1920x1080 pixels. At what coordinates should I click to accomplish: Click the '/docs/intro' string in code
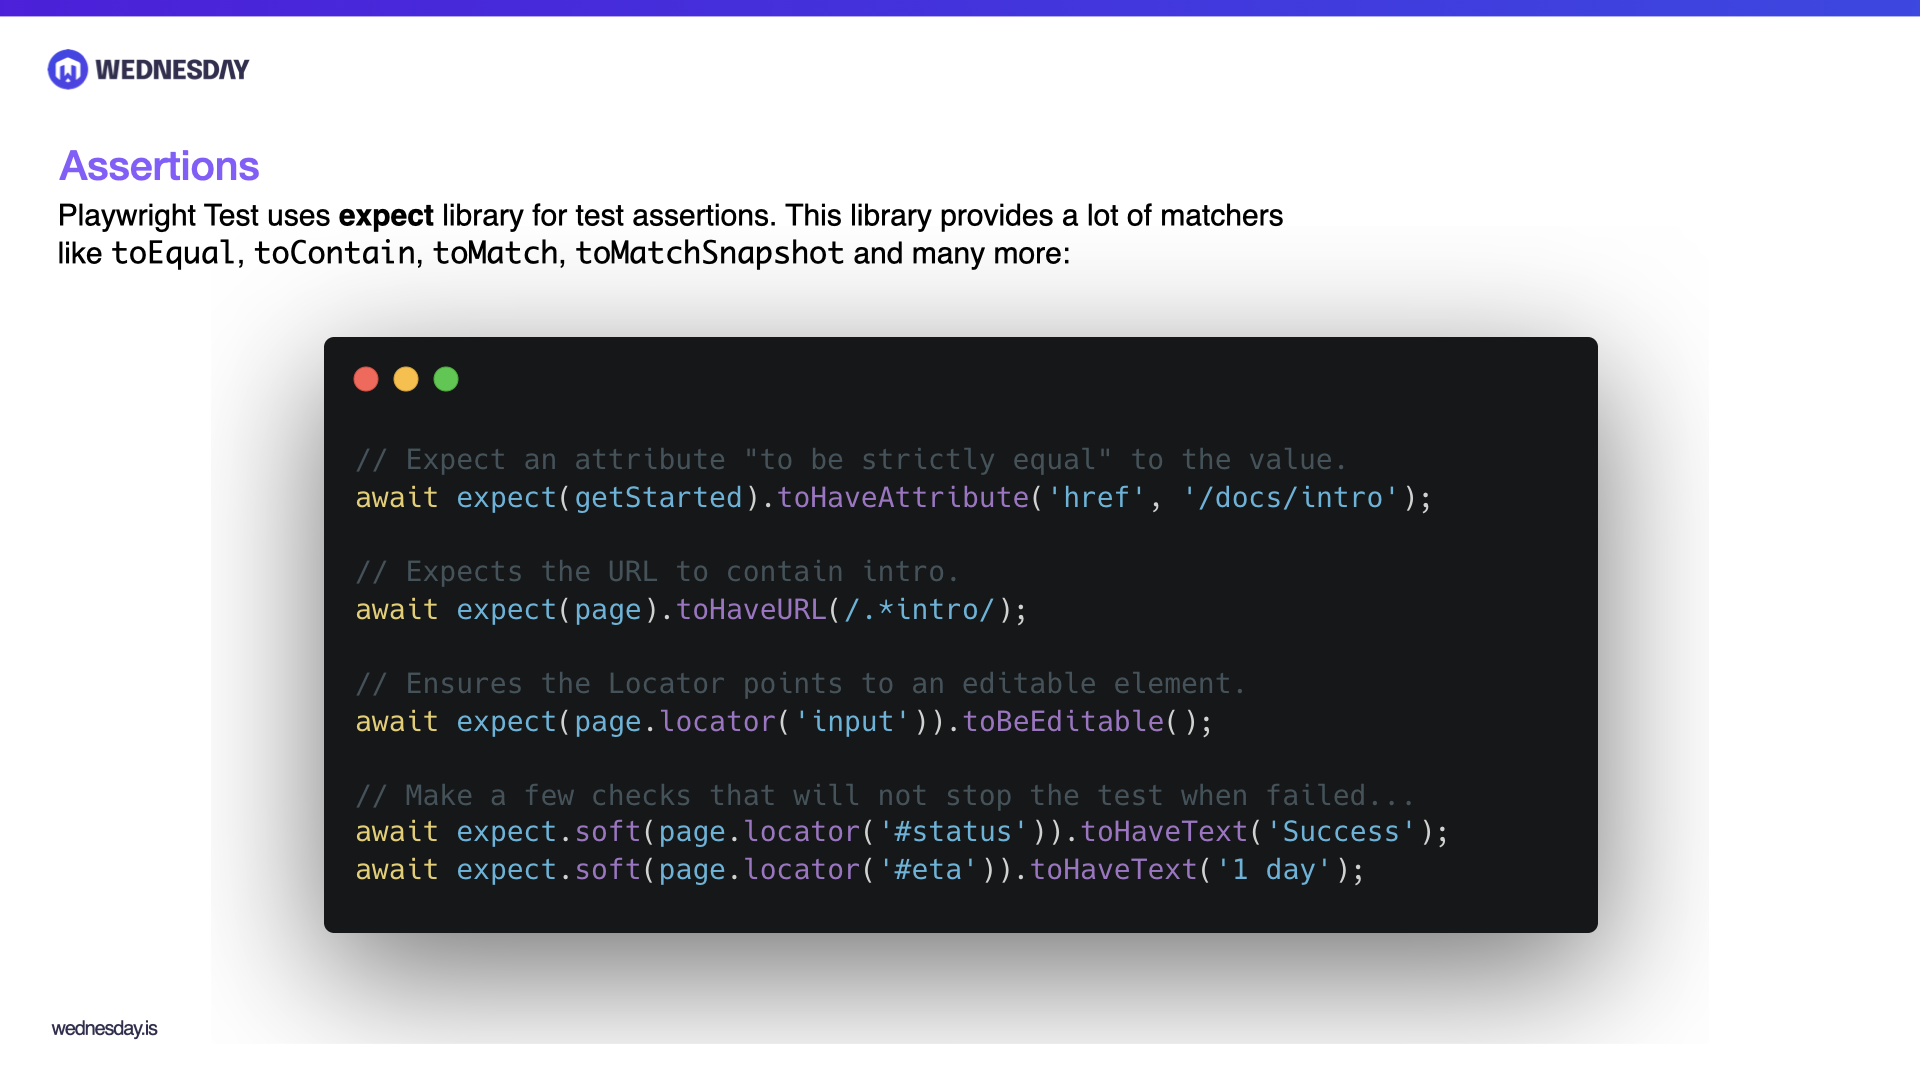pos(1291,497)
